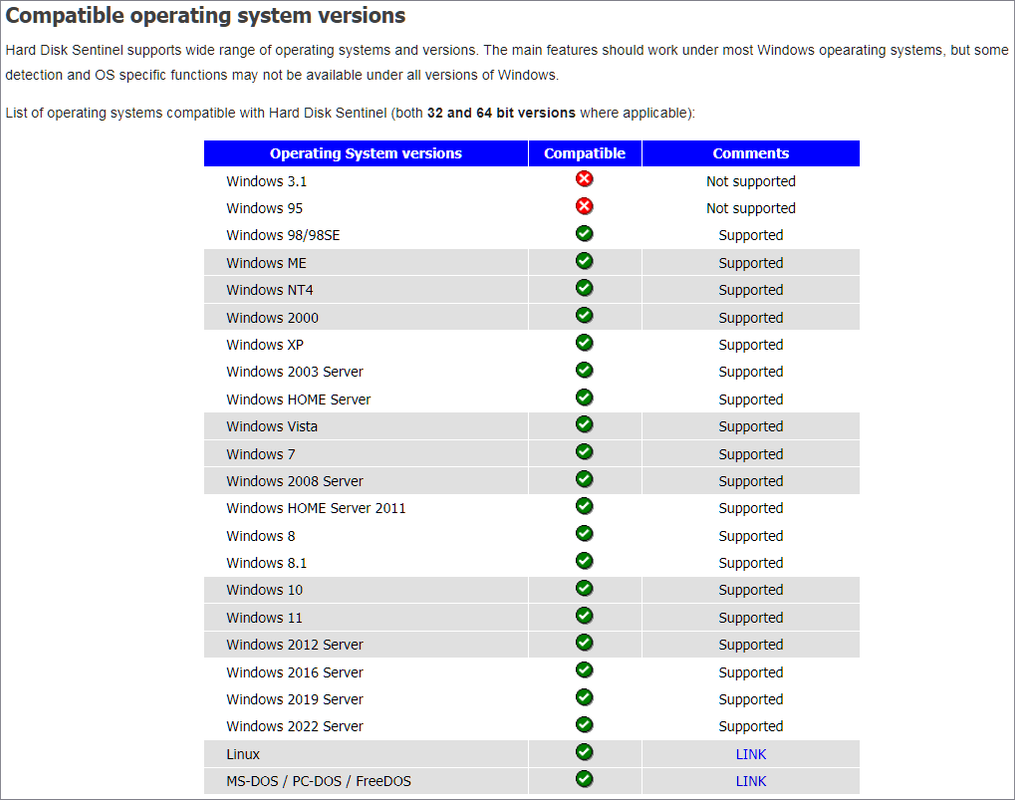The image size is (1015, 800).
Task: Click the Compatible operating system versions heading
Action: pyautogui.click(x=205, y=16)
